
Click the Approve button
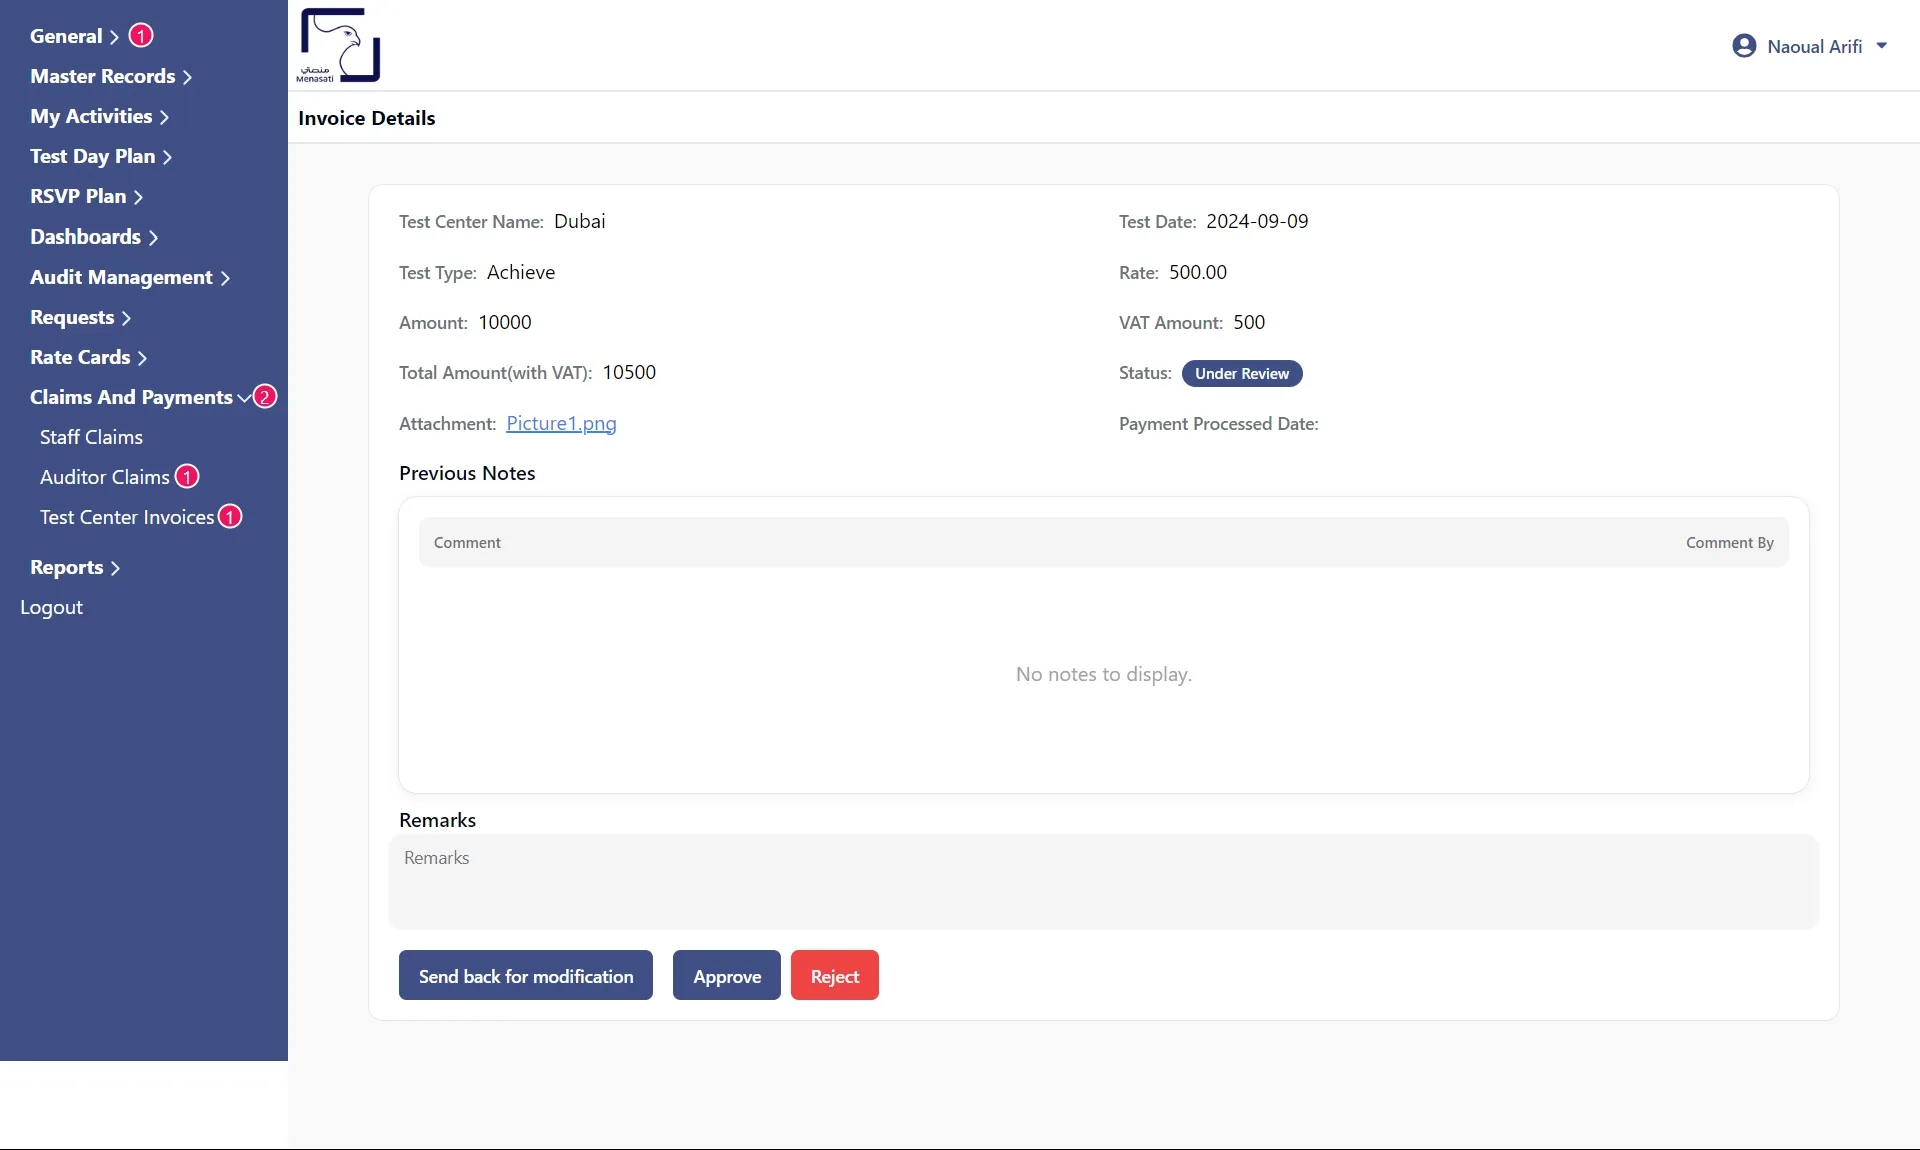click(x=725, y=975)
